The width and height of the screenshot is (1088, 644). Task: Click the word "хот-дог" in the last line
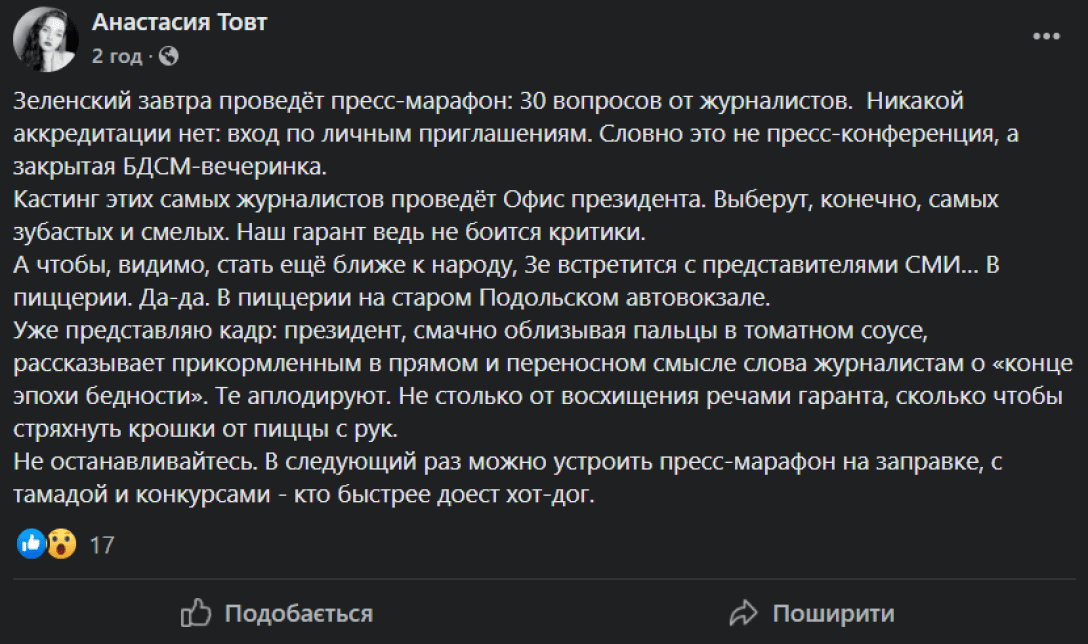coord(561,496)
